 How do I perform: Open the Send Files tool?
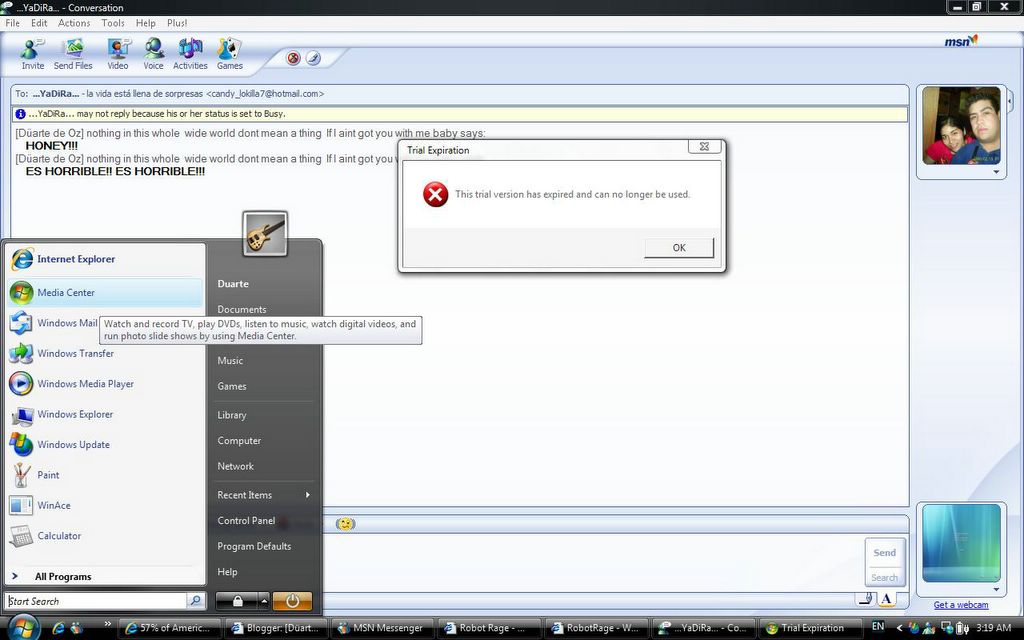73,54
